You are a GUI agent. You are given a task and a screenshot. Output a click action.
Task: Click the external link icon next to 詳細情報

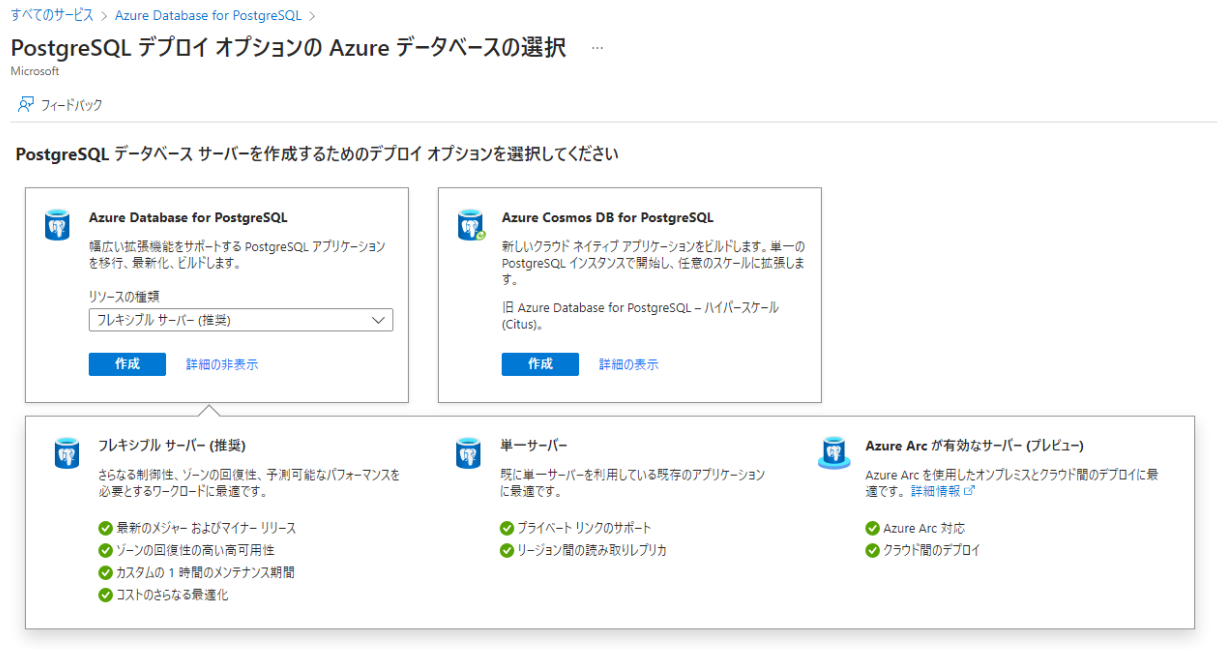pos(969,492)
